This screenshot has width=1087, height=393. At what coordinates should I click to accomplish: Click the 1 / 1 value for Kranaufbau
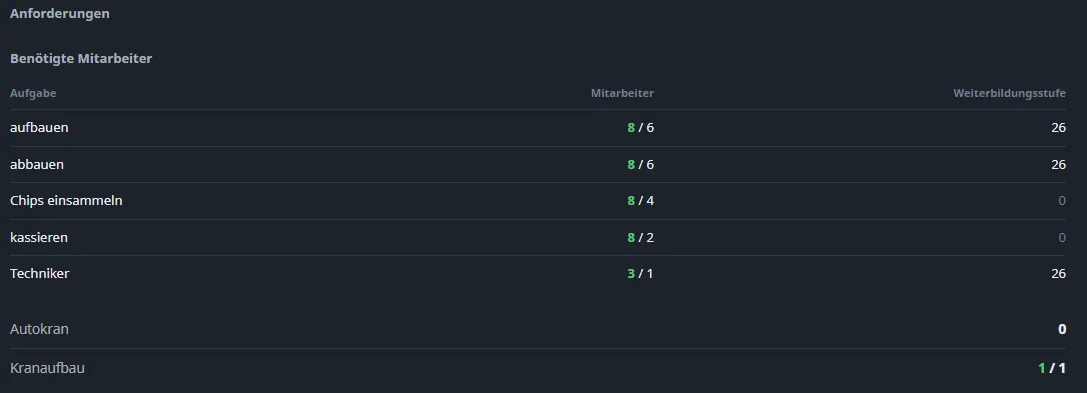coord(1052,368)
